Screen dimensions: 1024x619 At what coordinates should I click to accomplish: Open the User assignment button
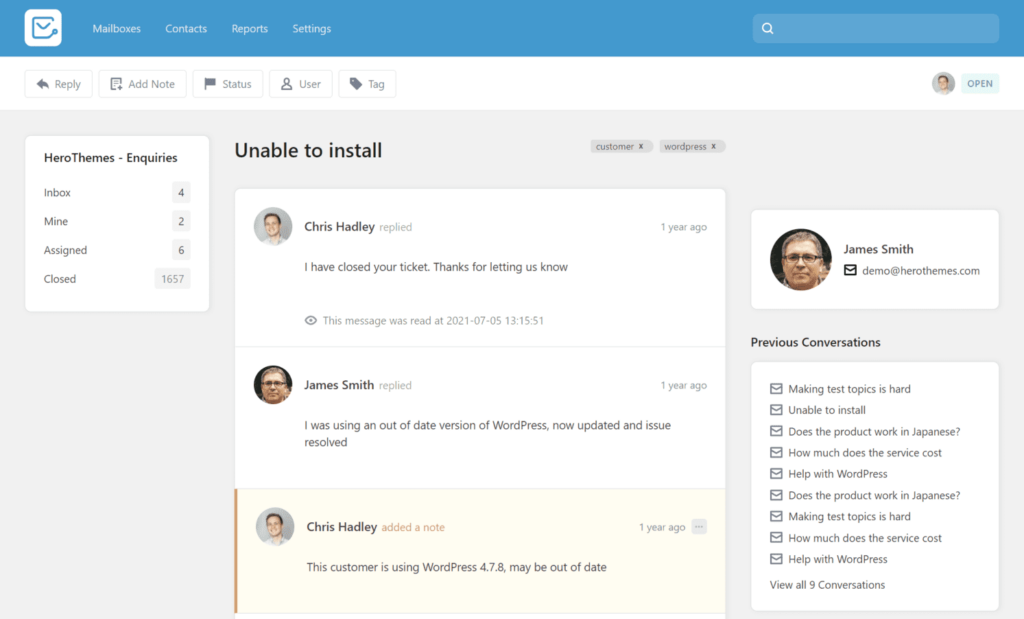click(301, 84)
